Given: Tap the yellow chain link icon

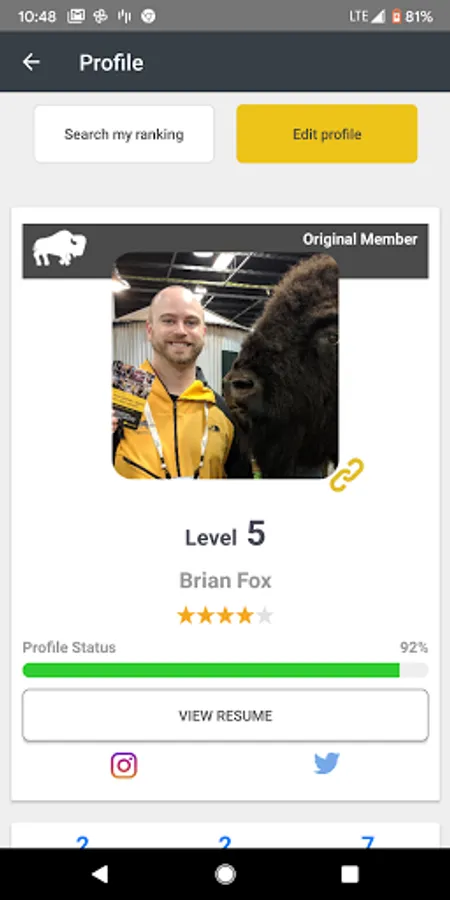Looking at the screenshot, I should click(x=347, y=475).
